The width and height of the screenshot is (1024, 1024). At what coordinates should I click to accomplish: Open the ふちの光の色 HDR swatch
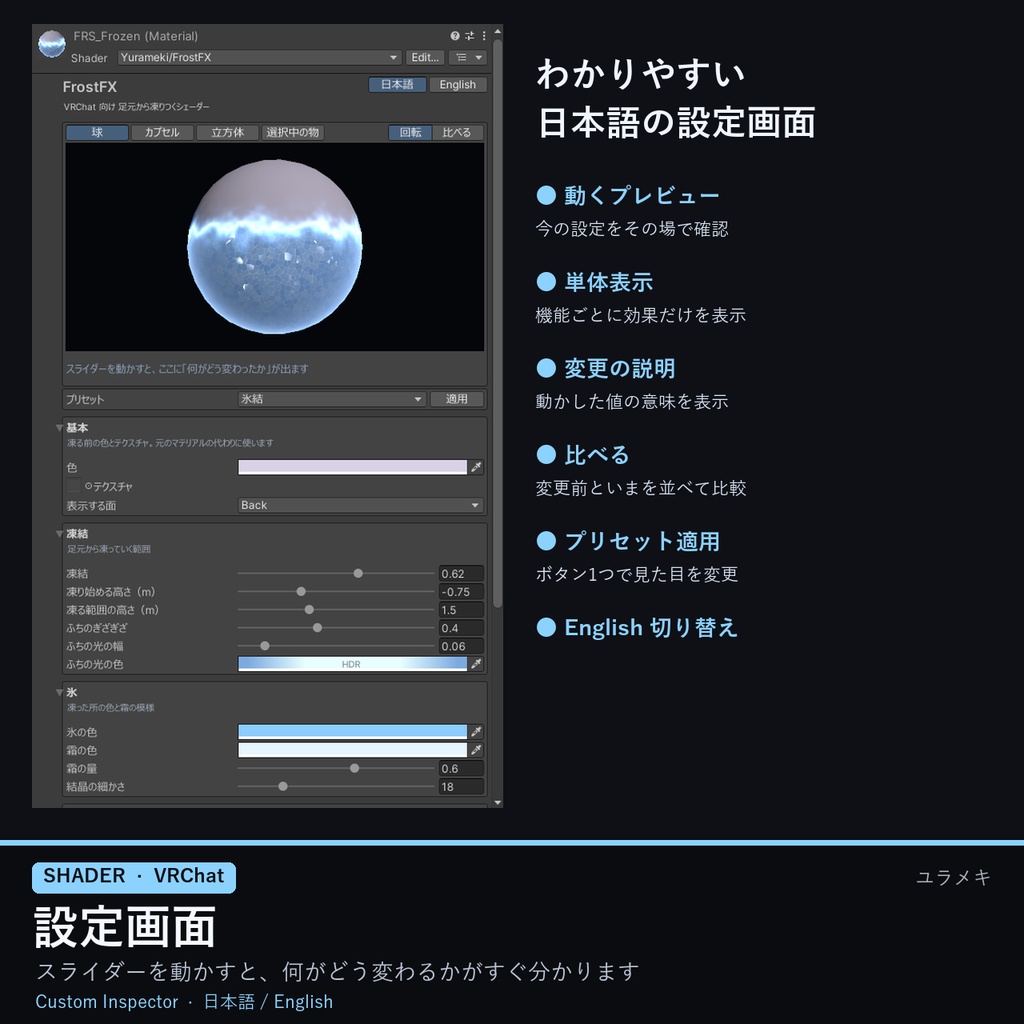(353, 664)
